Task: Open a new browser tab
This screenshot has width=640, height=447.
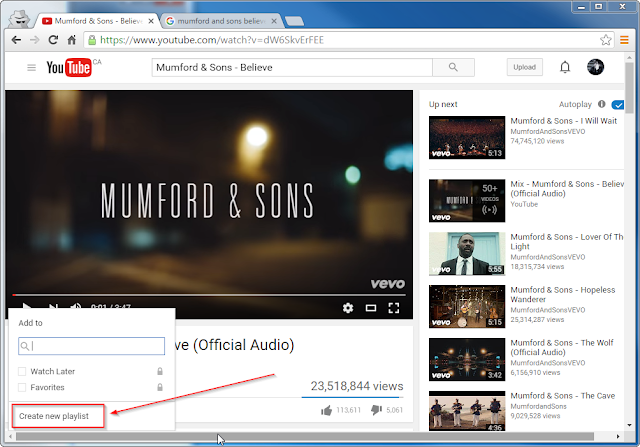Action: 294,21
